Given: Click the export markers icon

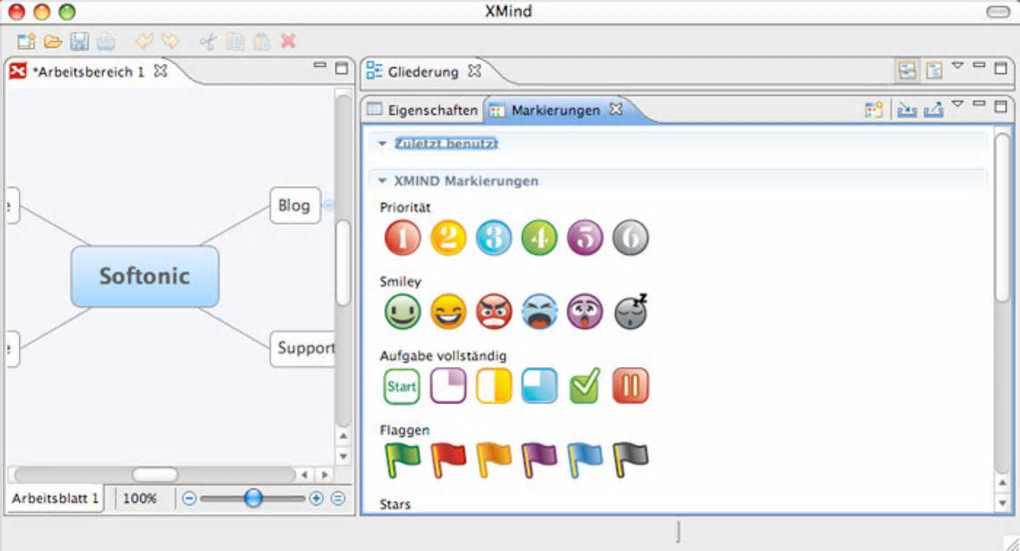Looking at the screenshot, I should tap(933, 109).
